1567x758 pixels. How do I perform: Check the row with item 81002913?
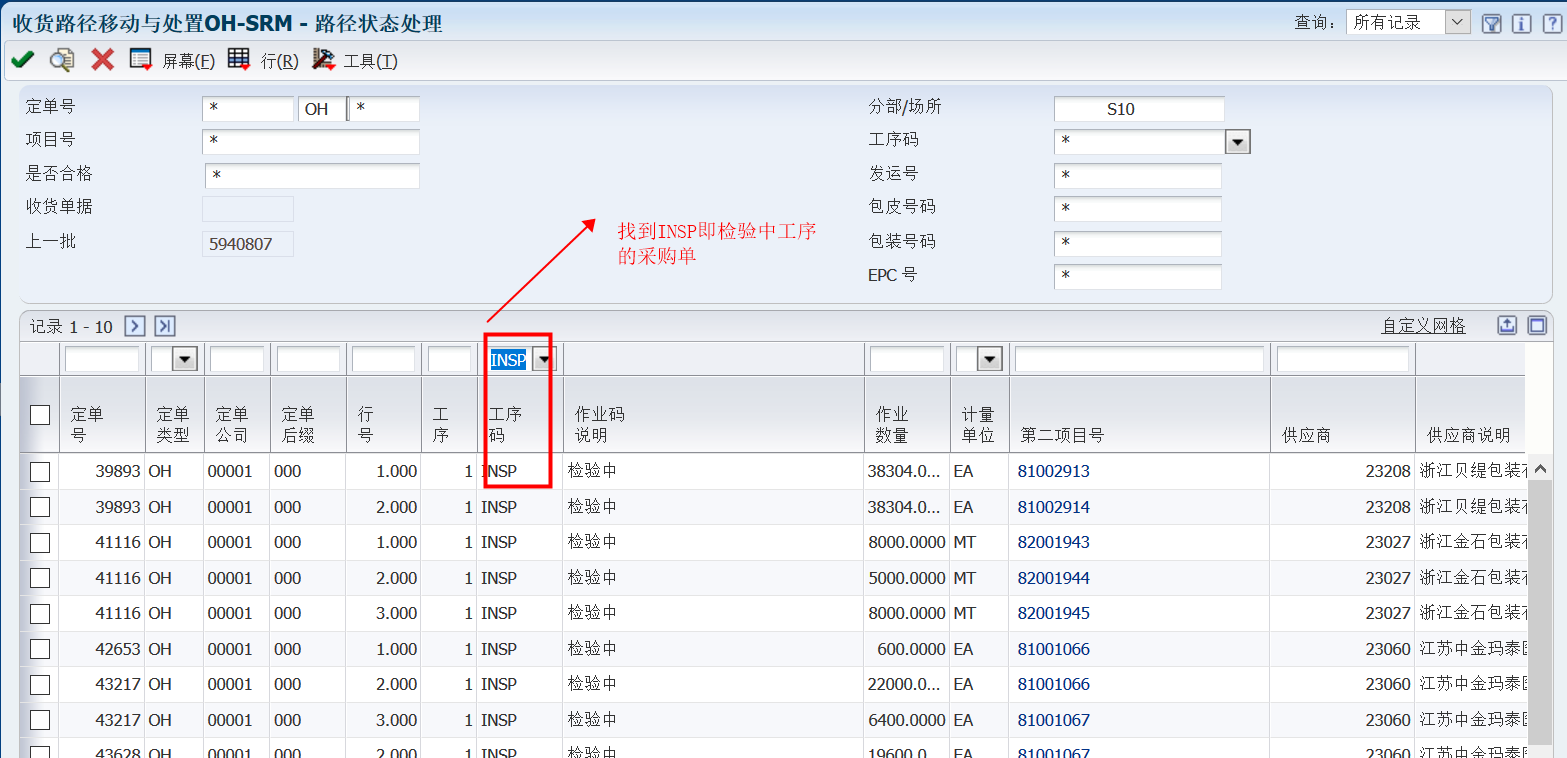(40, 472)
